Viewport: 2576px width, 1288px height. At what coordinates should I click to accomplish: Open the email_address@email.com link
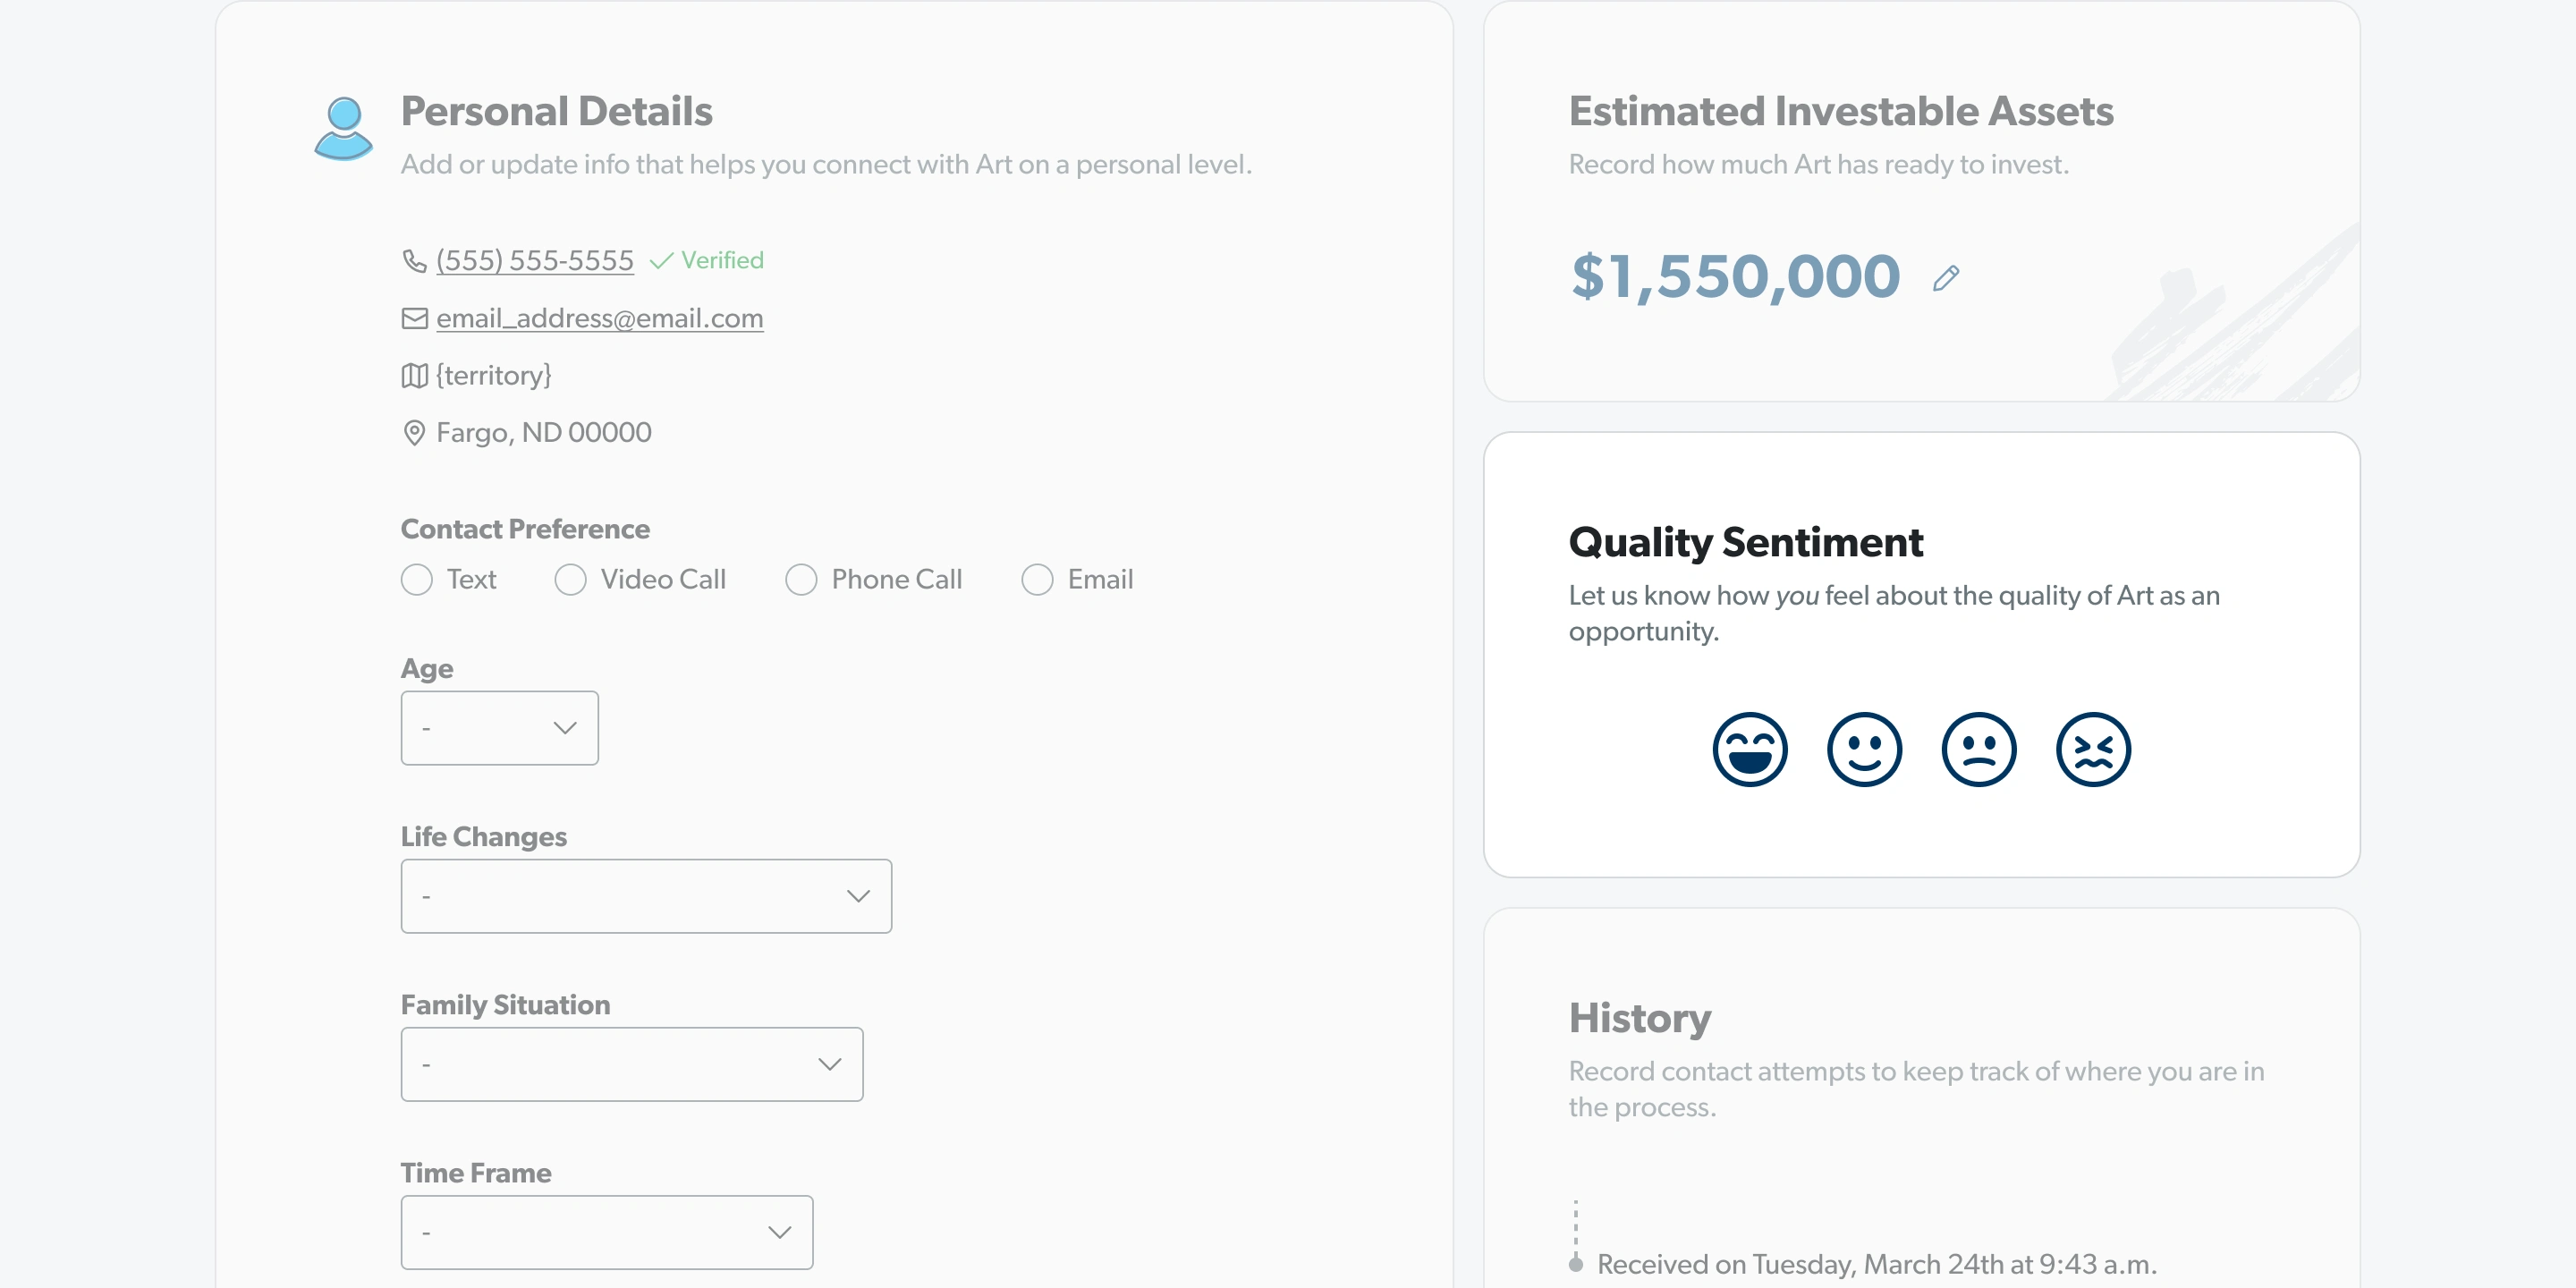(x=599, y=318)
